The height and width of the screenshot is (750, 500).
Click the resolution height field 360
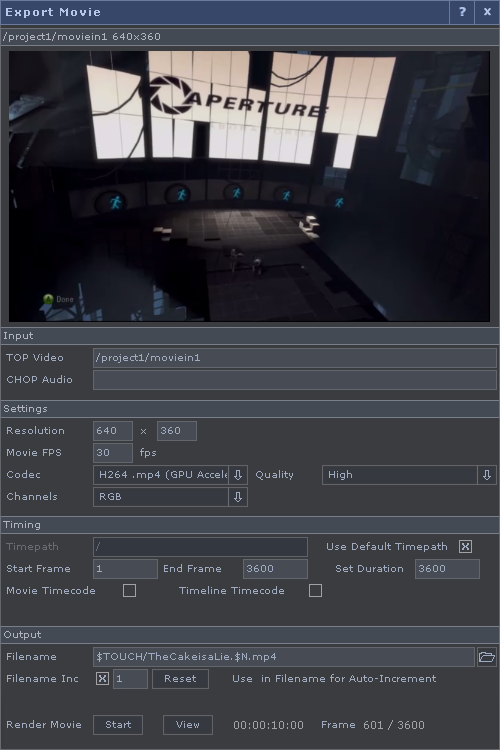tap(177, 431)
